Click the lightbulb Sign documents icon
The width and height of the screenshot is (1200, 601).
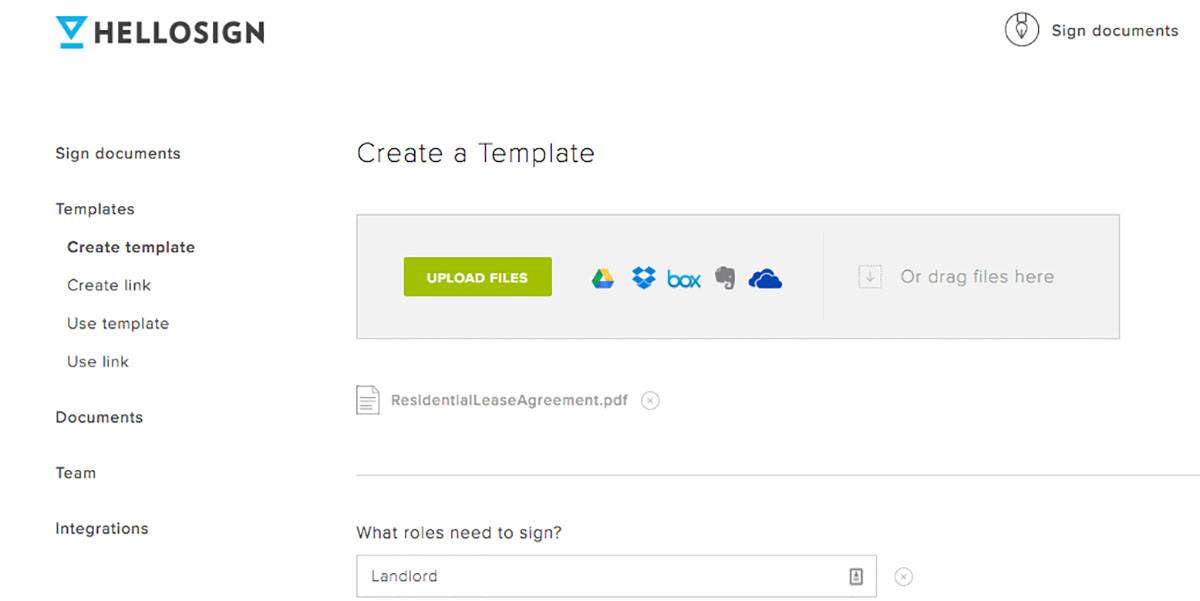point(1020,29)
